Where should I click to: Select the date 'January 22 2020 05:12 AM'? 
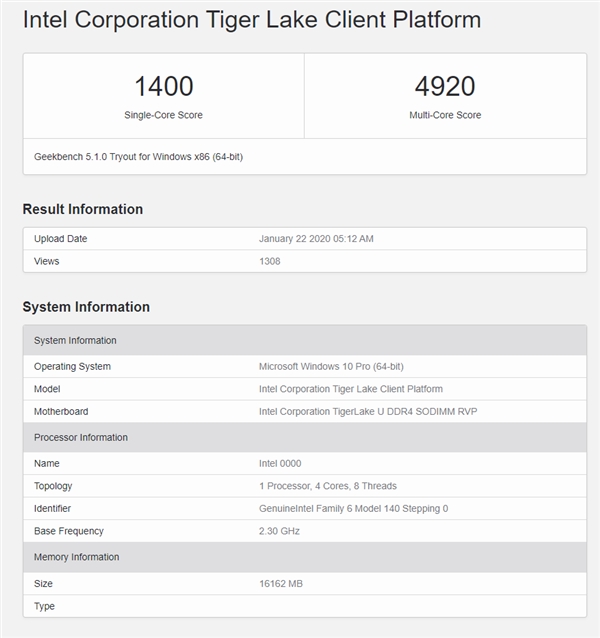tap(316, 239)
